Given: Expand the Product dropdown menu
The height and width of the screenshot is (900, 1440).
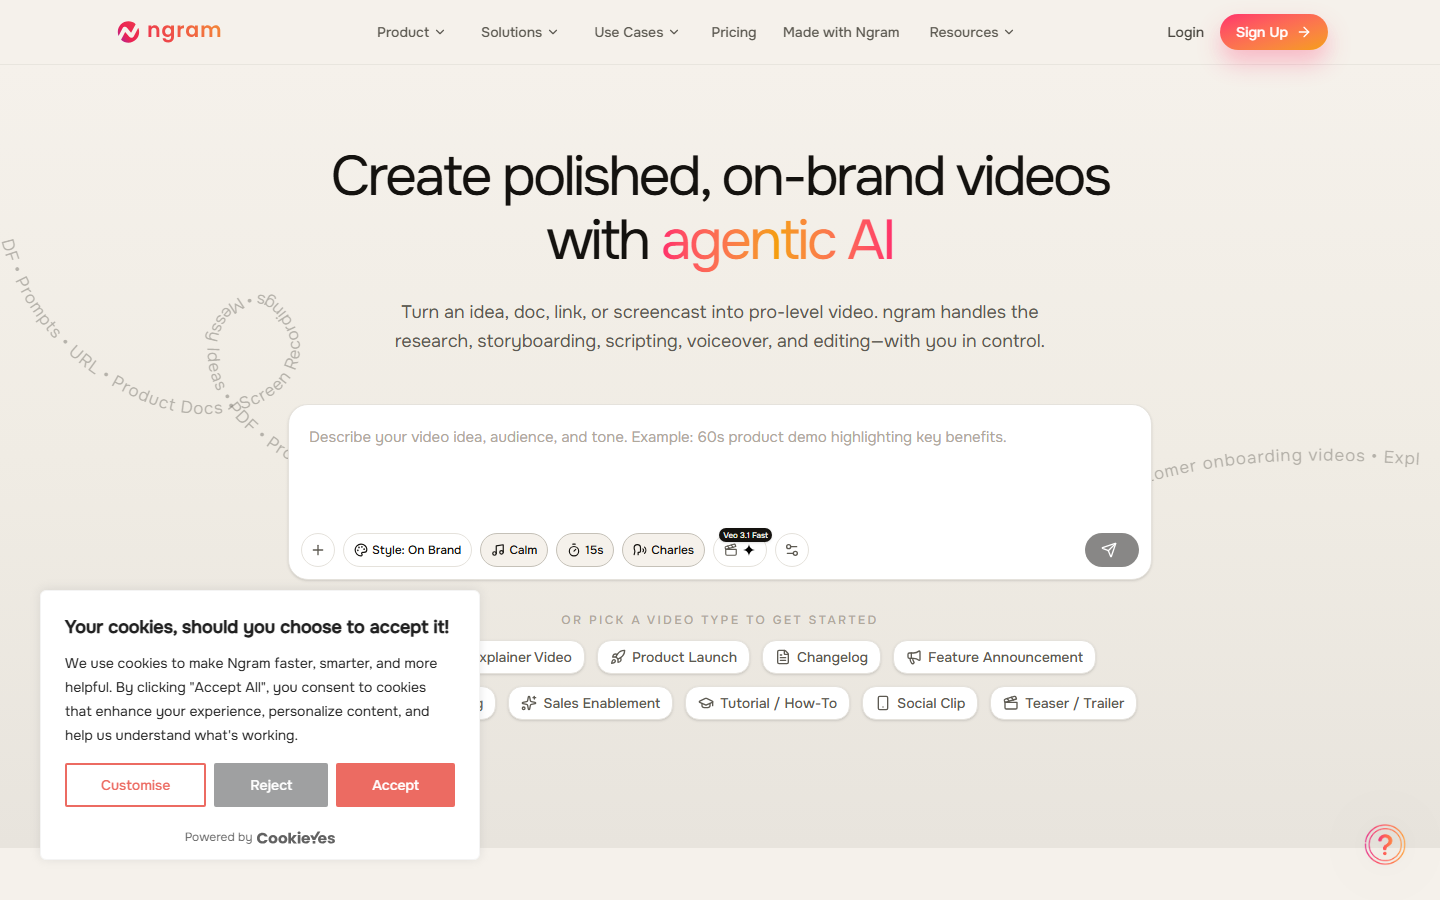Looking at the screenshot, I should coord(410,32).
